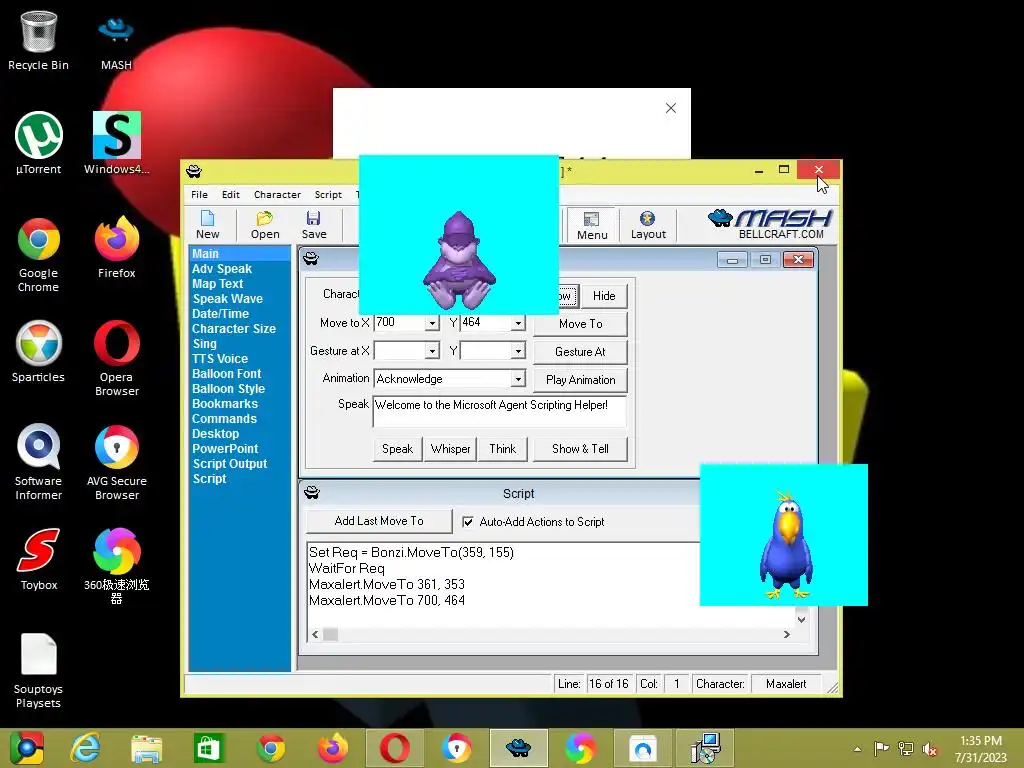
Task: Open the Edit menu
Action: click(231, 195)
